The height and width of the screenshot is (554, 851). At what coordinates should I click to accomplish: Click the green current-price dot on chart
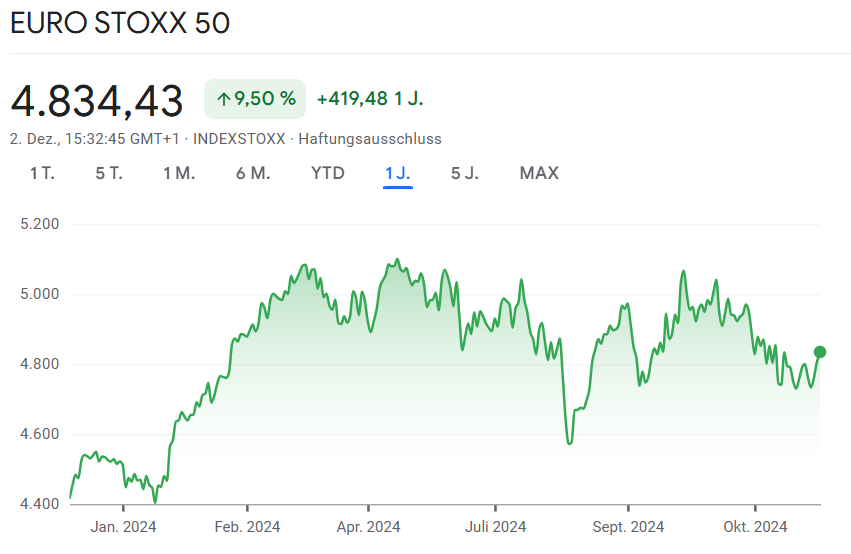820,352
